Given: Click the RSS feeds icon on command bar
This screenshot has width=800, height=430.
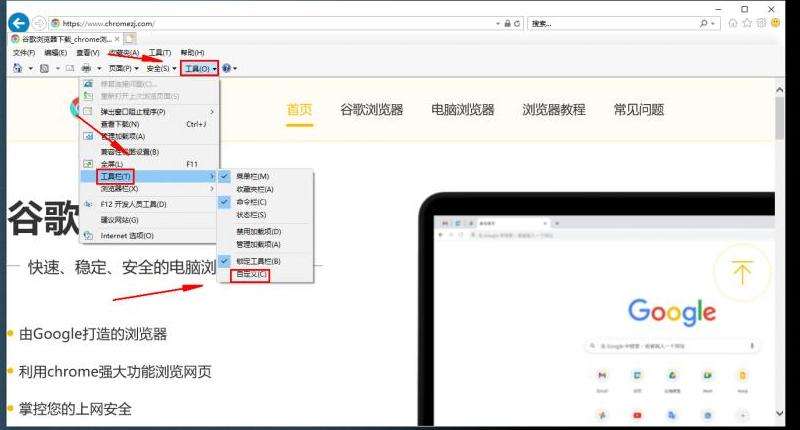Looking at the screenshot, I should (x=44, y=68).
